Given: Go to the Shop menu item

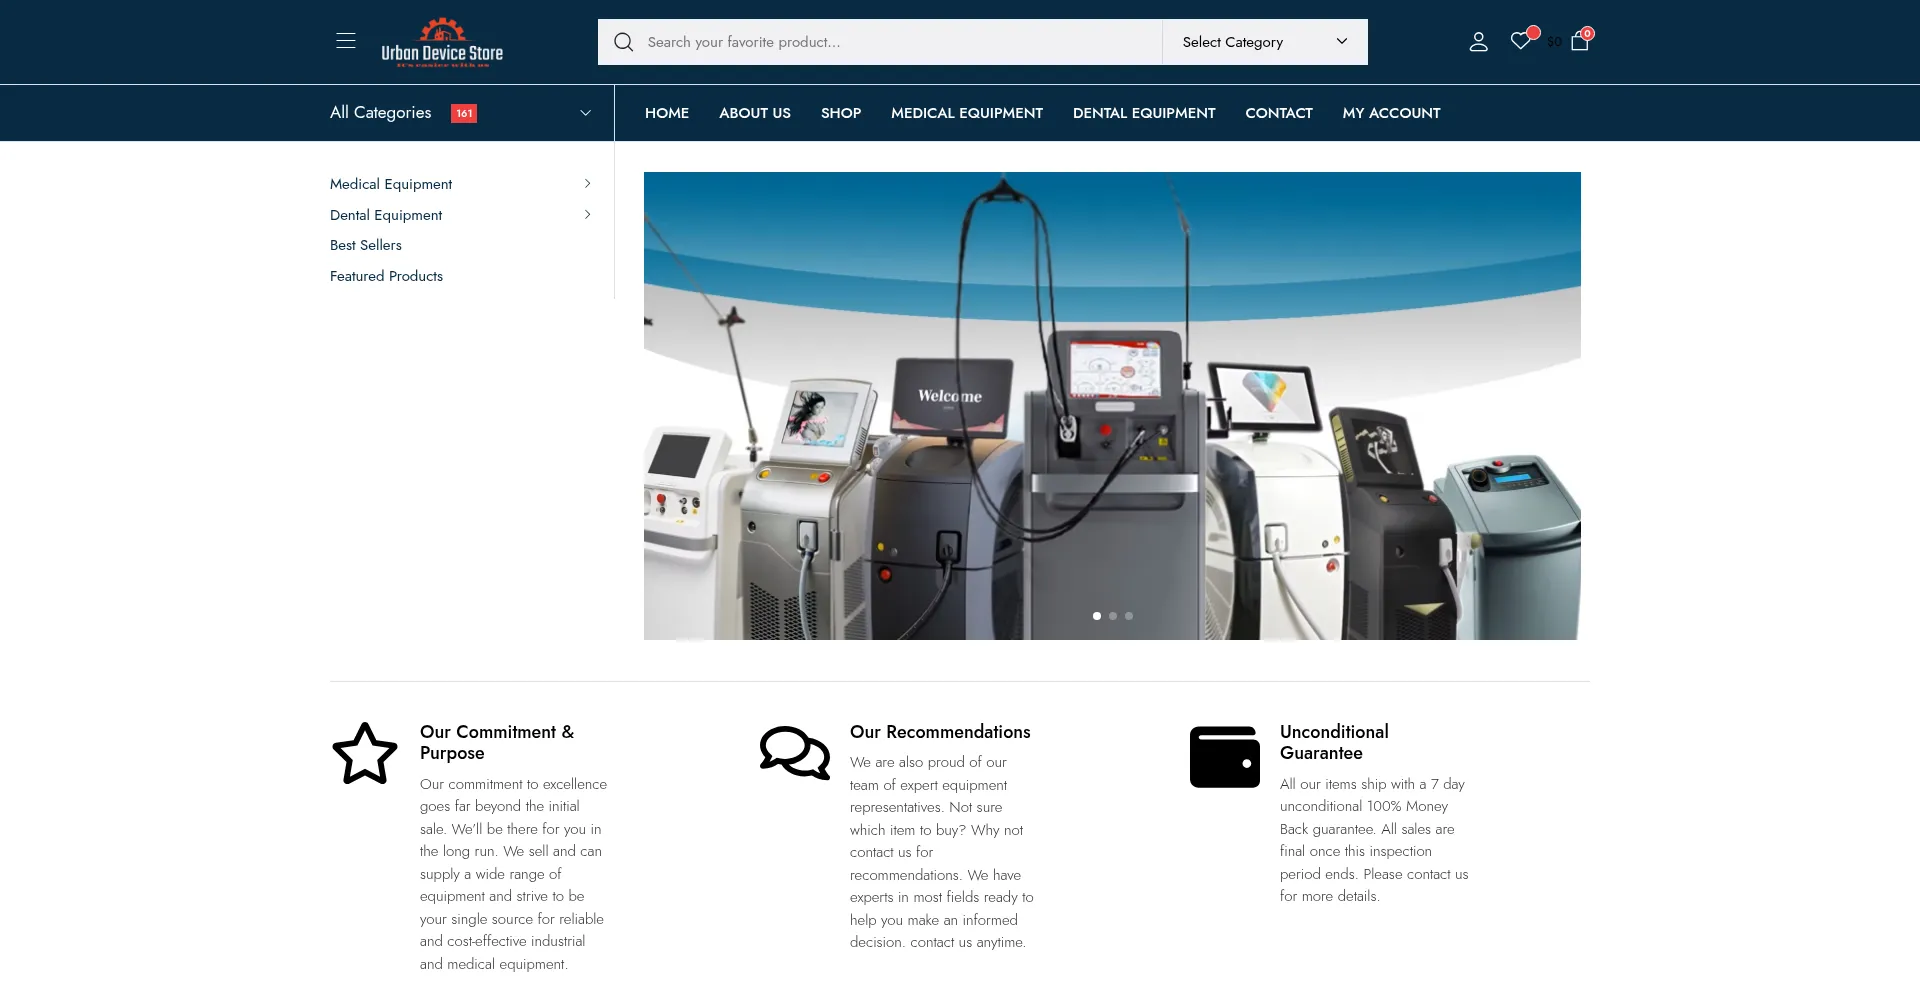Looking at the screenshot, I should click(841, 113).
